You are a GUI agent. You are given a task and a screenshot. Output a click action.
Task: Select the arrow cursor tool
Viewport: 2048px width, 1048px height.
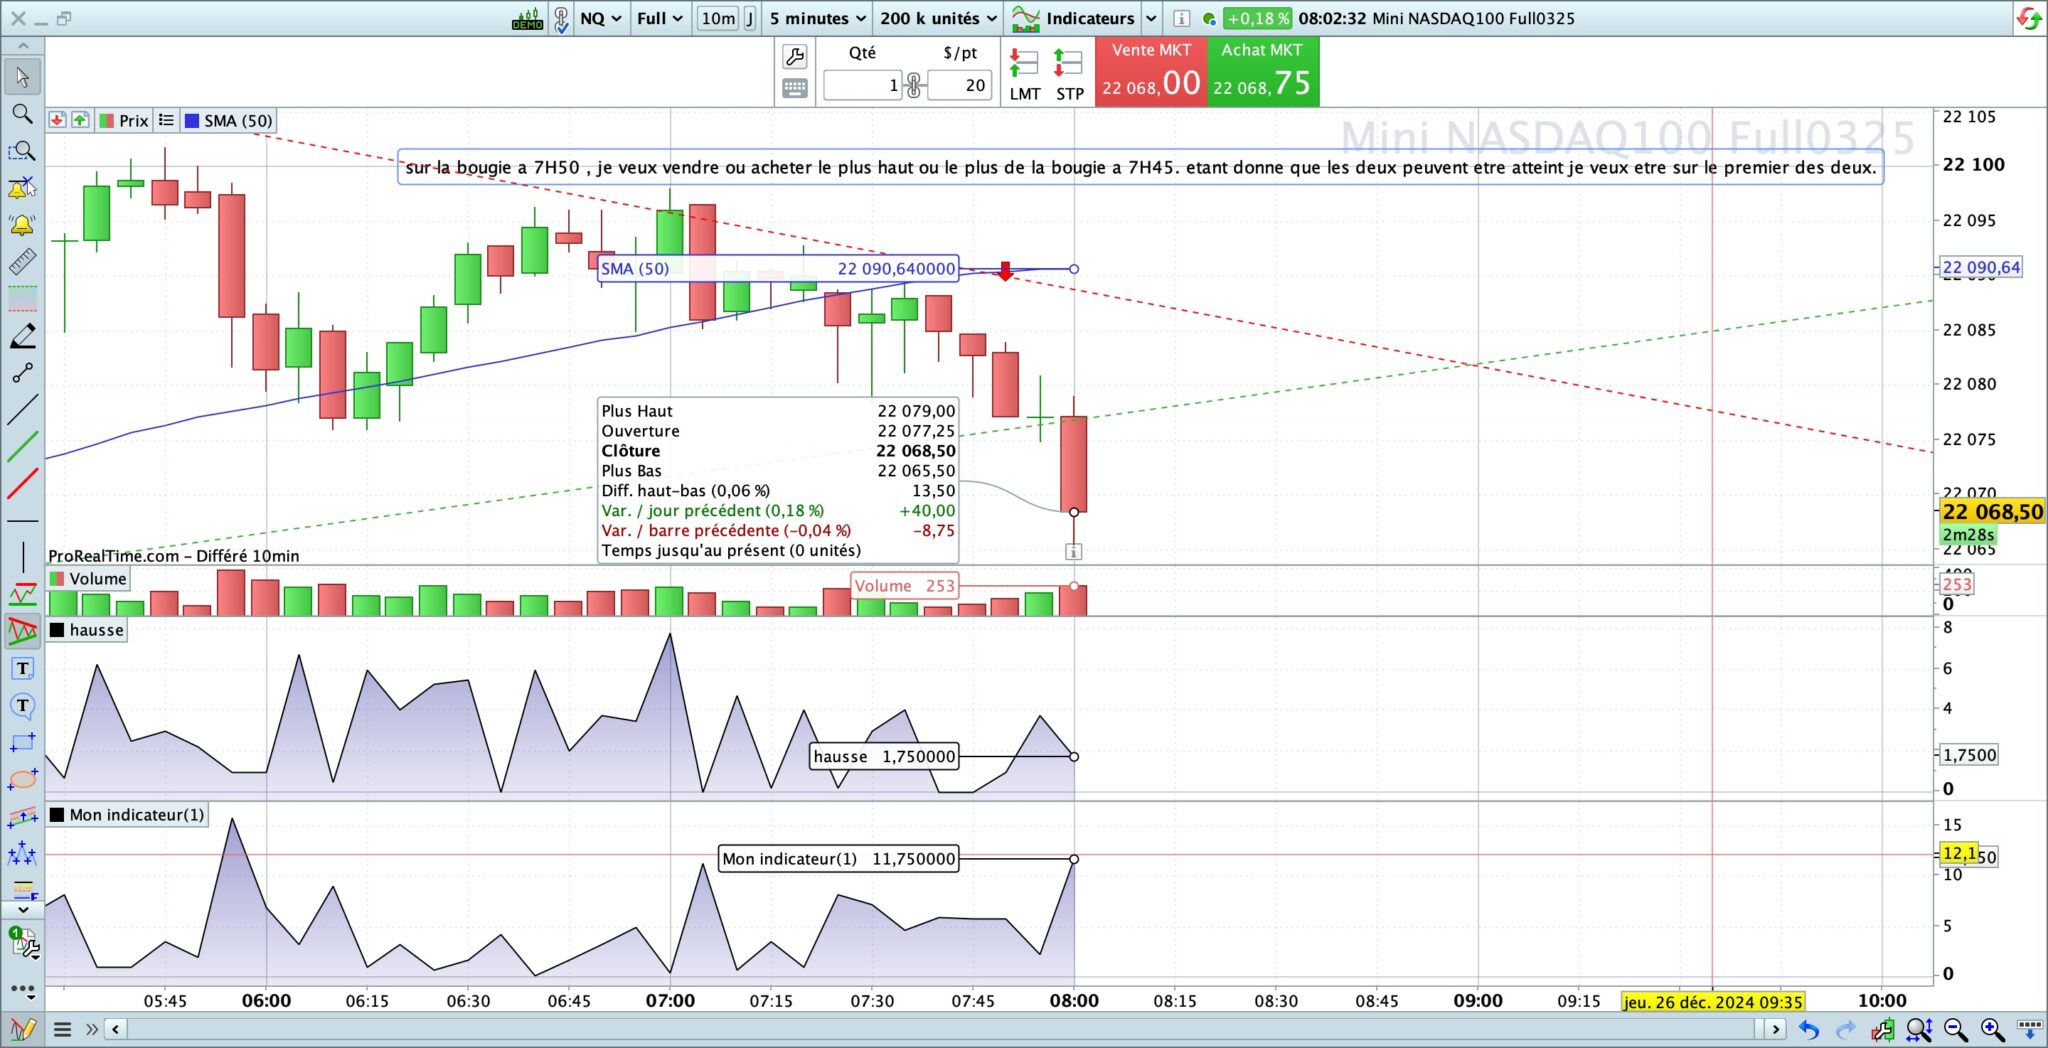click(22, 77)
